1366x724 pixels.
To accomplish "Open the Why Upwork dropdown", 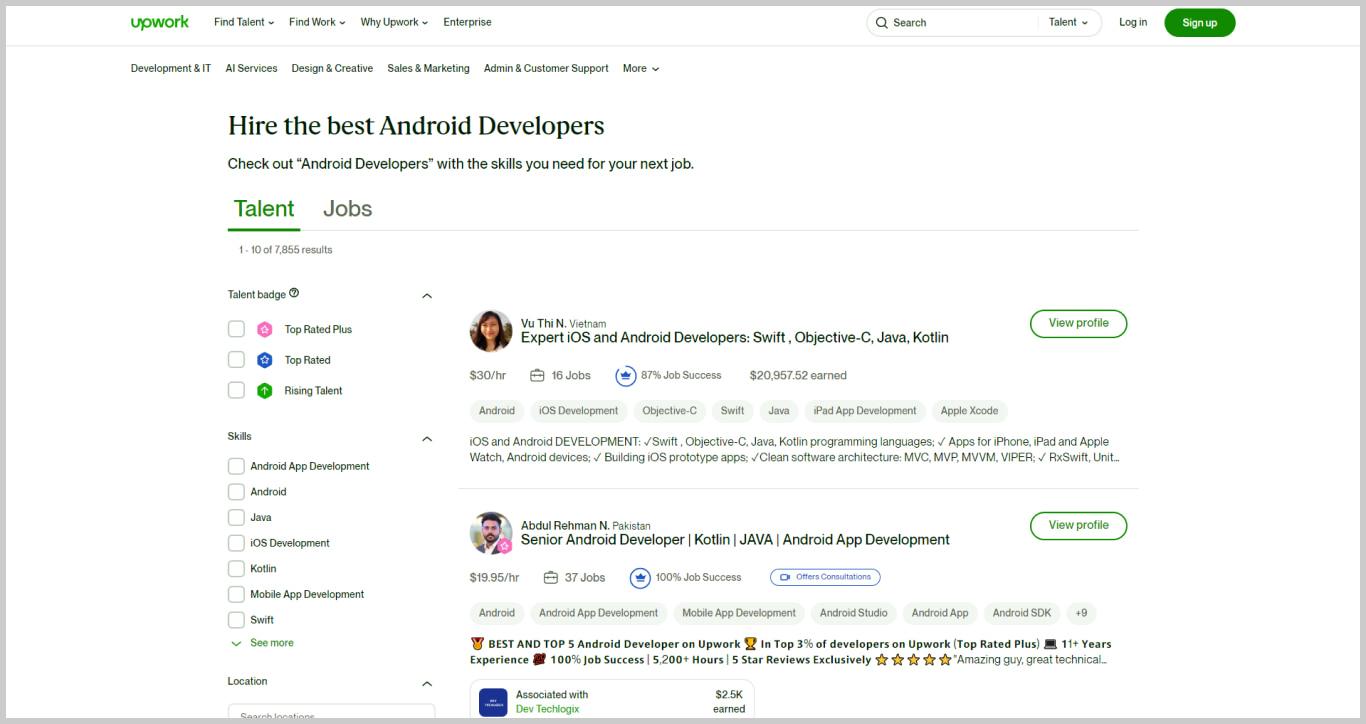I will (394, 22).
